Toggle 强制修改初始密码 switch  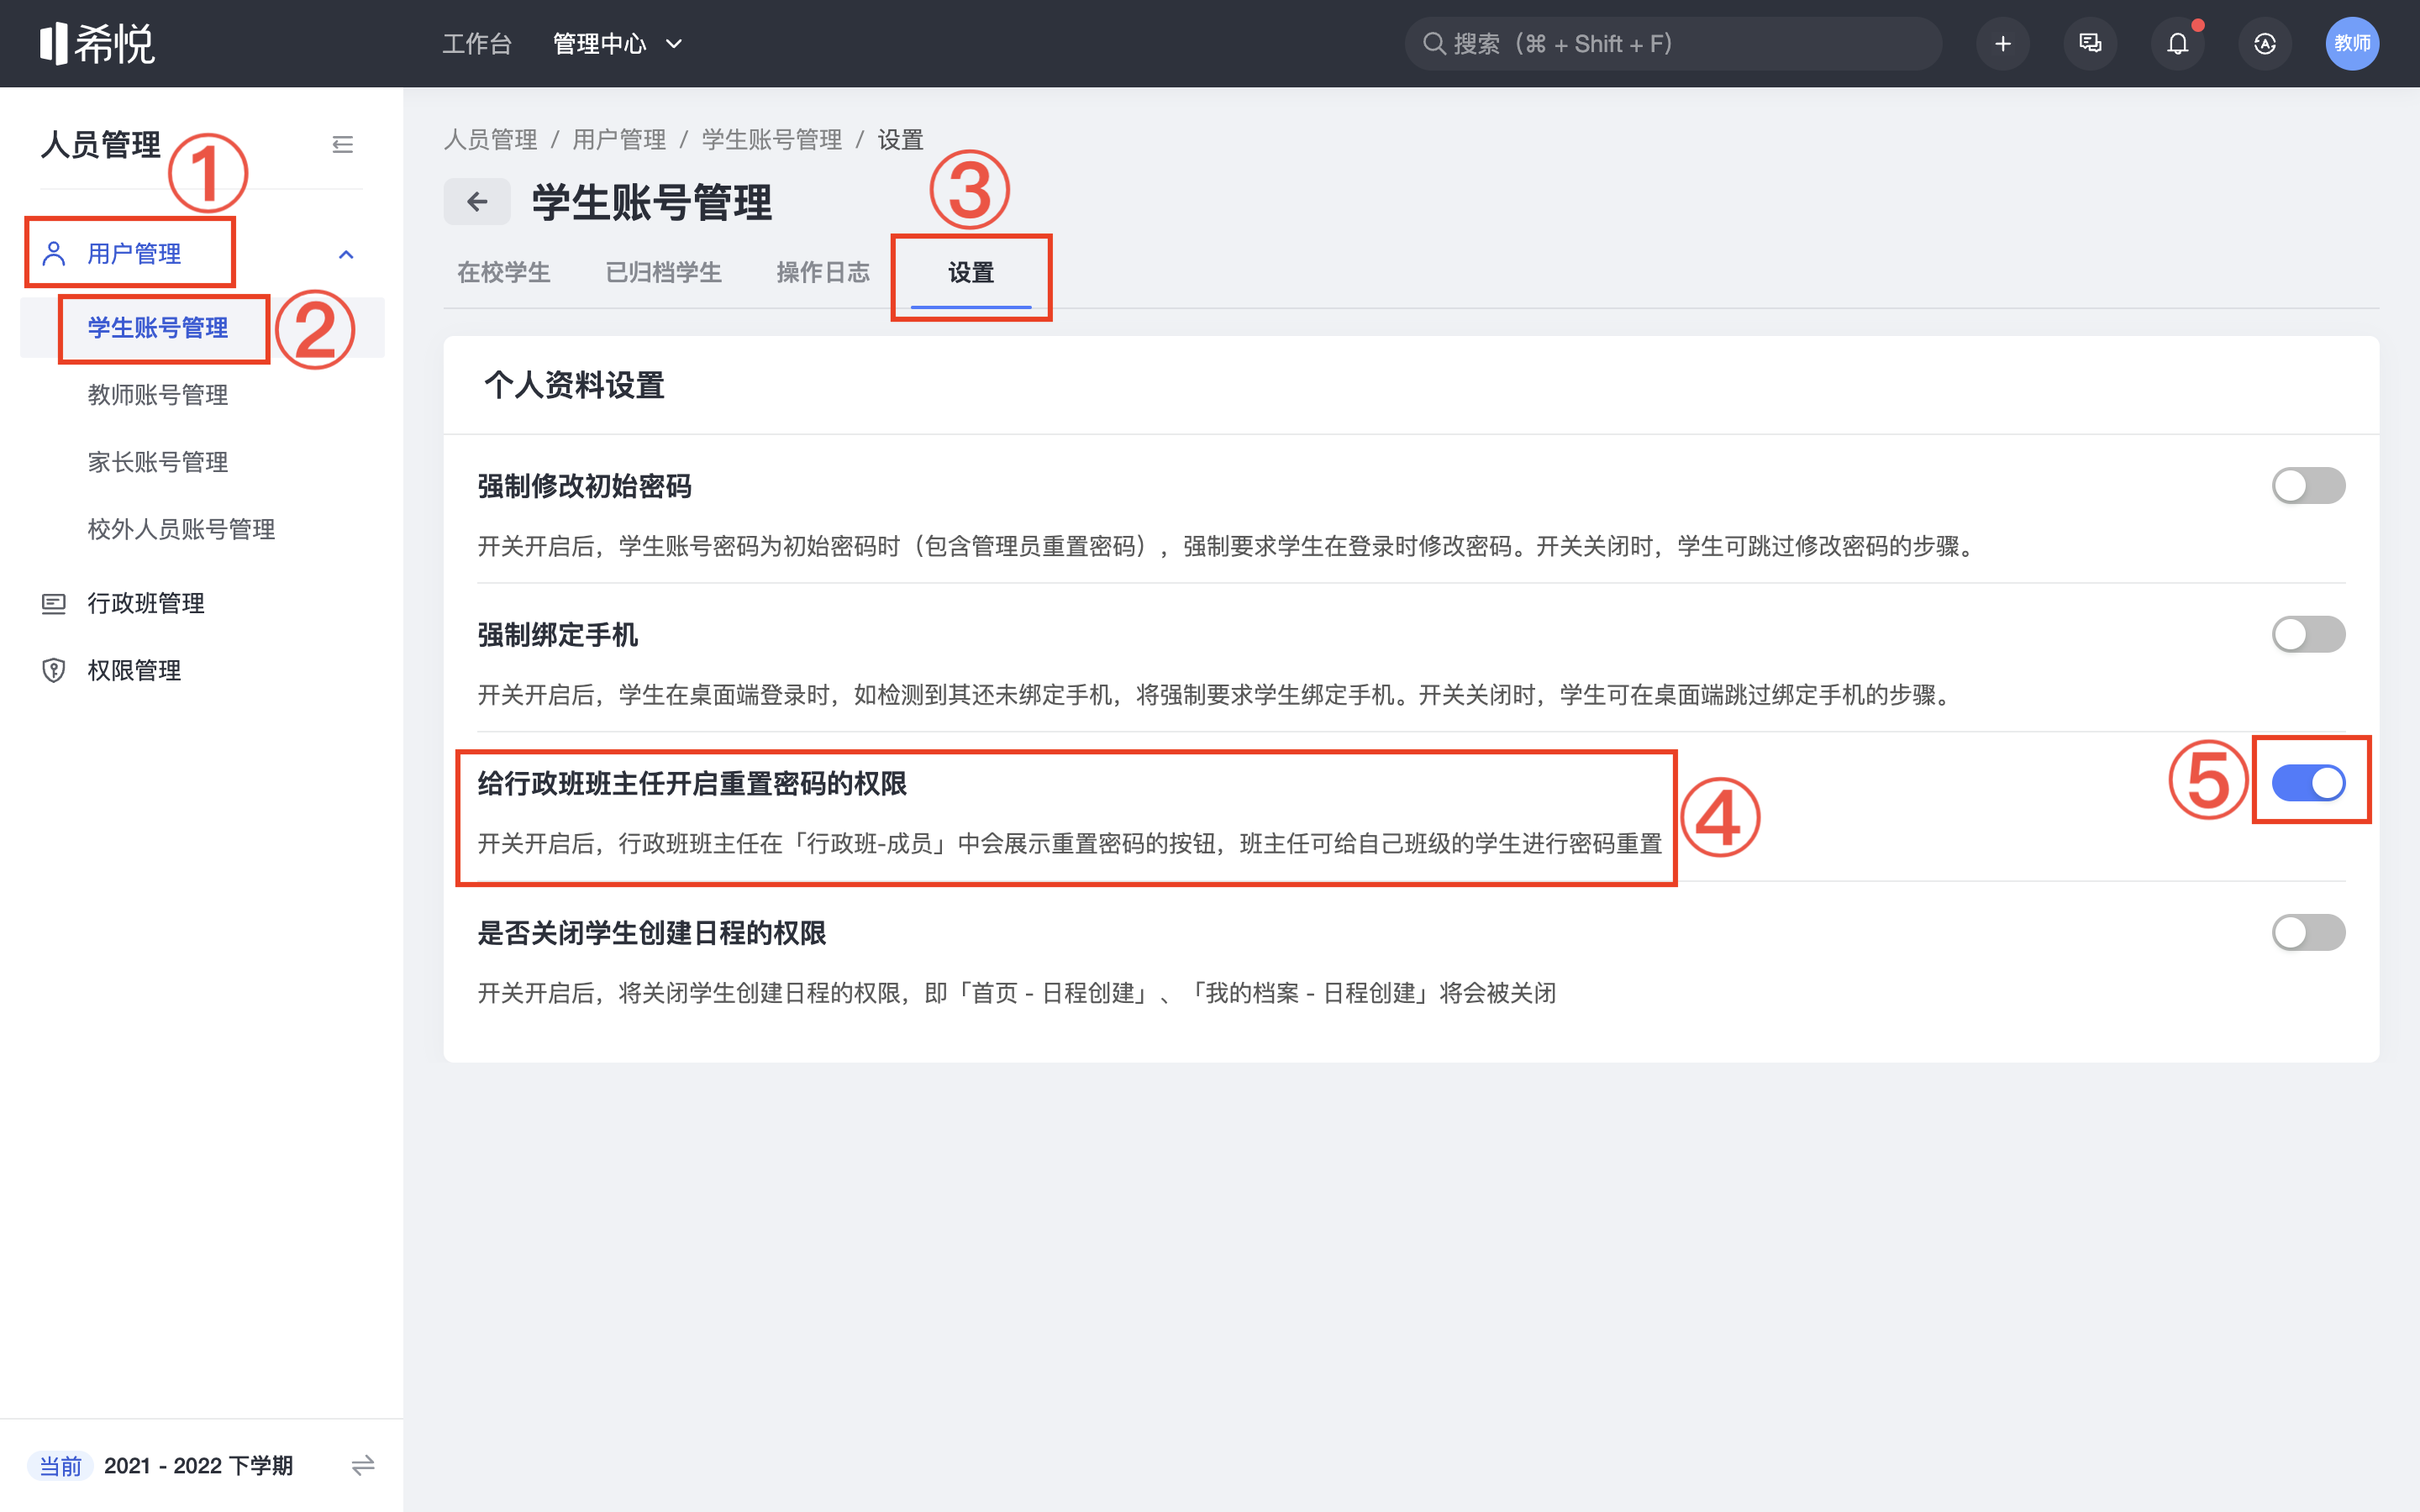[x=2308, y=486]
